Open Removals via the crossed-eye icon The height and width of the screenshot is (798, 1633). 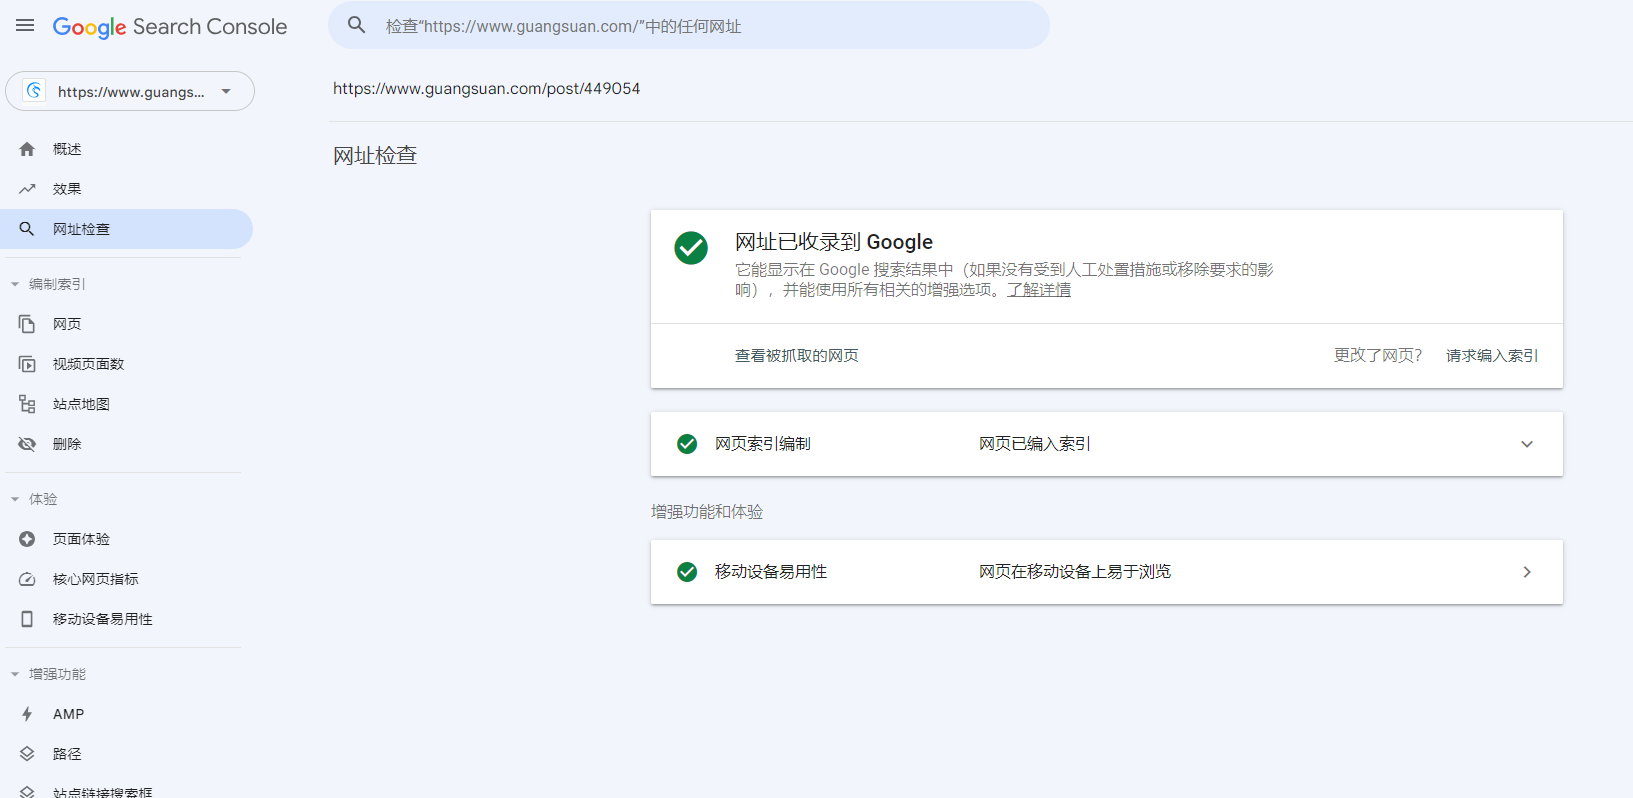[x=27, y=444]
